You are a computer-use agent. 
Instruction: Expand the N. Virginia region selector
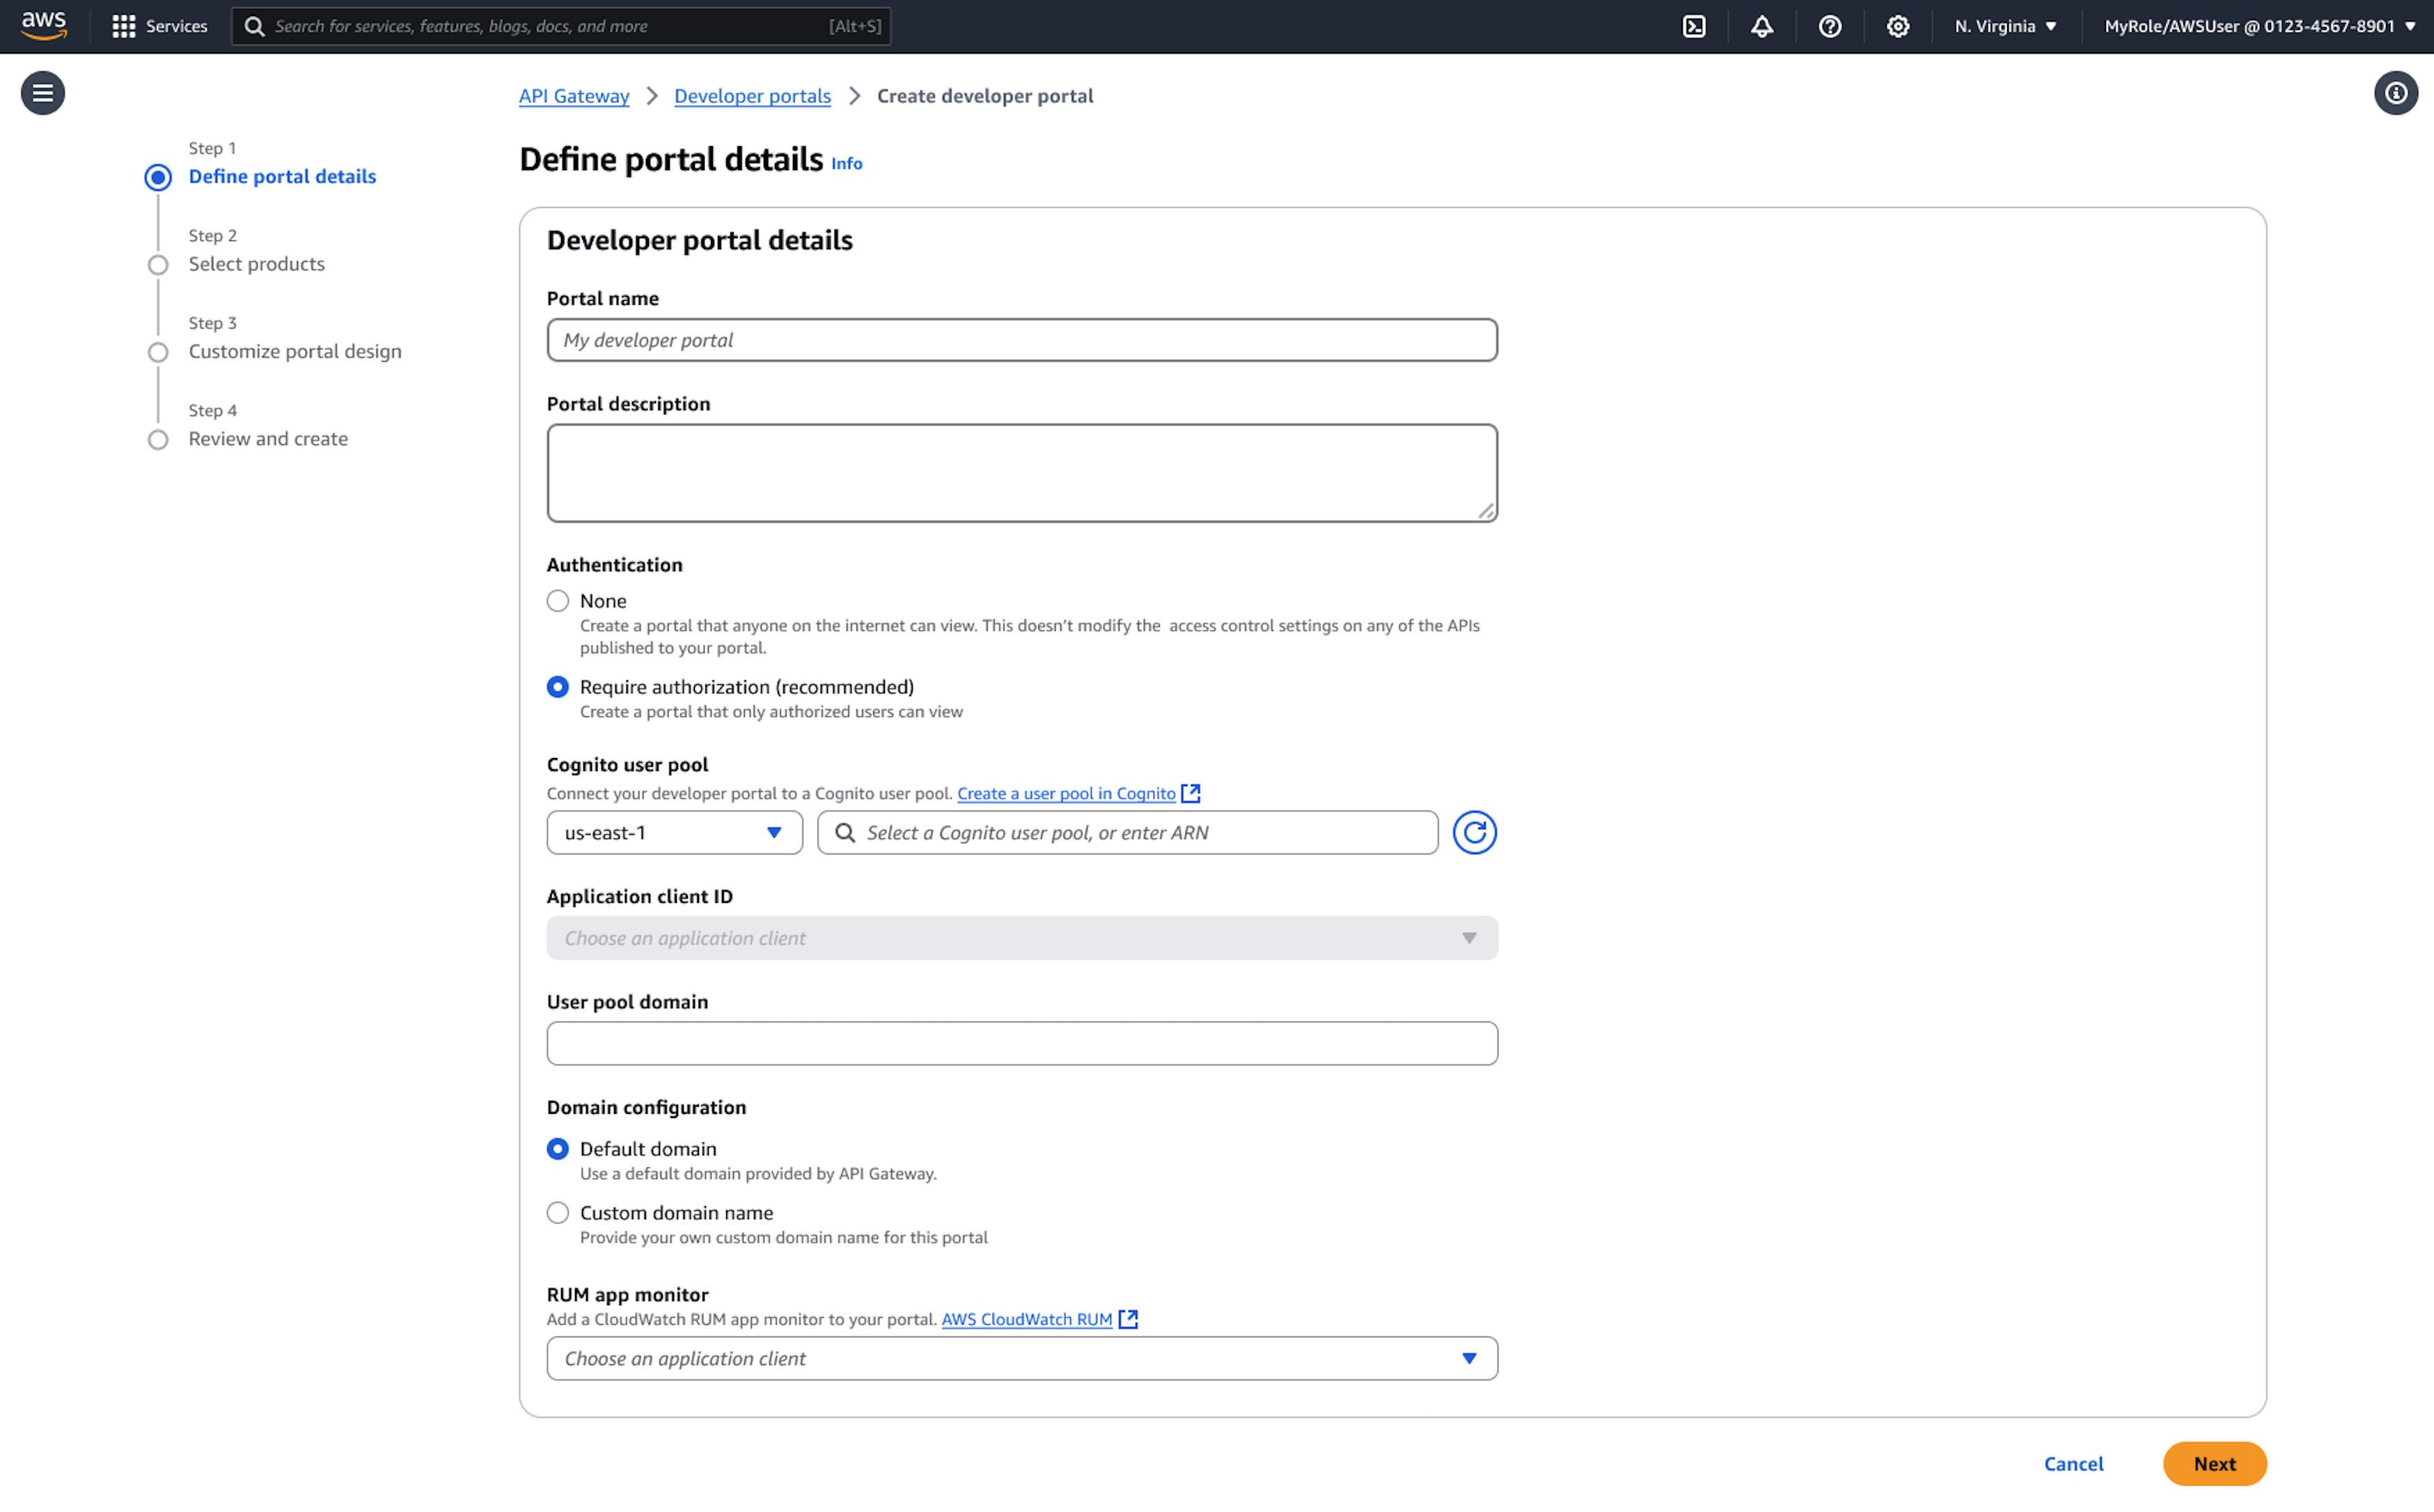[2005, 26]
